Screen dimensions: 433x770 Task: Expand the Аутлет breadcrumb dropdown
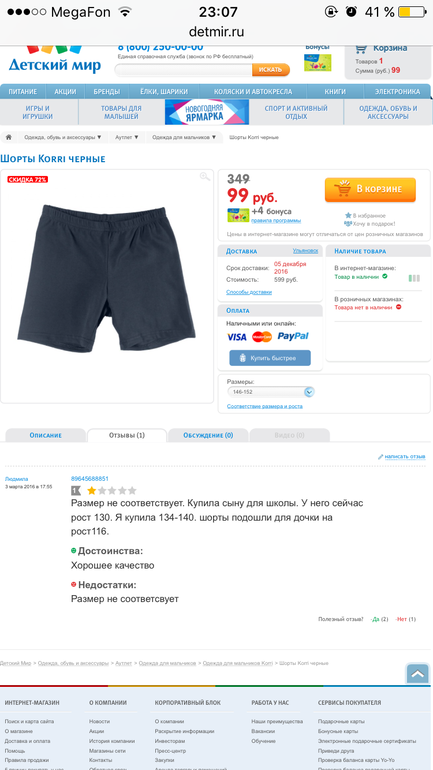pos(127,138)
